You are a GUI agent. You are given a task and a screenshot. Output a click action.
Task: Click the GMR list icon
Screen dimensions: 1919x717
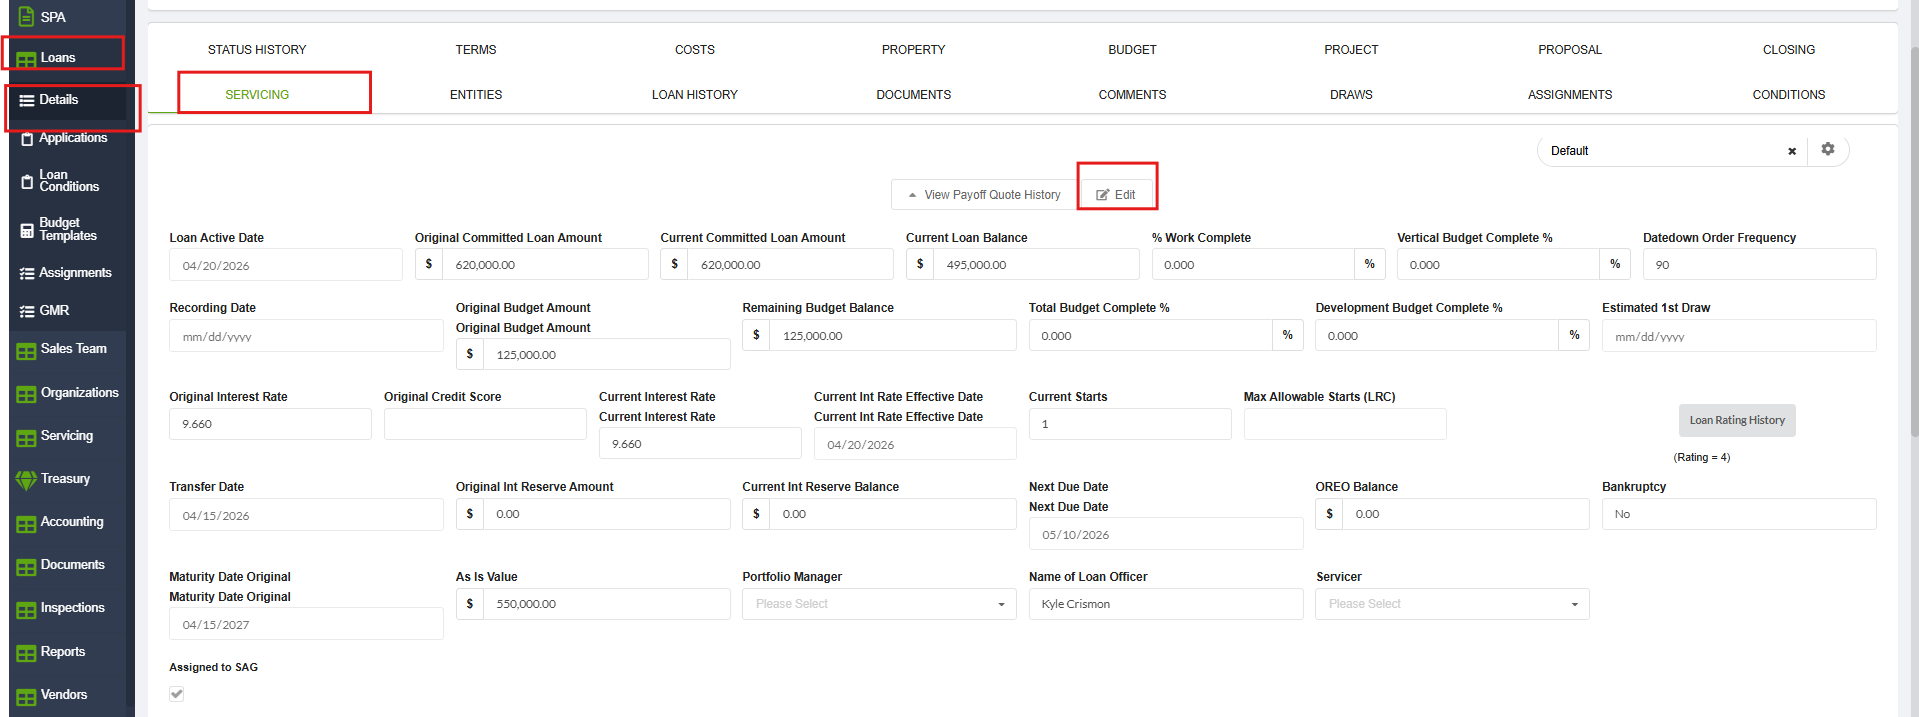pos(27,311)
